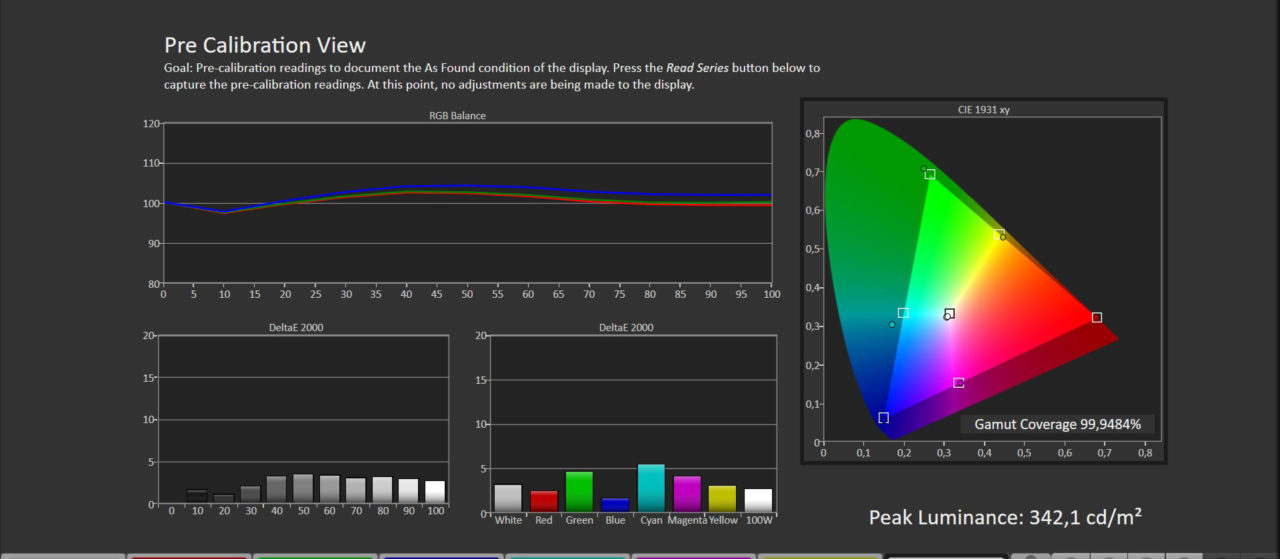The image size is (1280, 559).
Task: Click the magenta target square on CIE diagram
Action: 959,383
